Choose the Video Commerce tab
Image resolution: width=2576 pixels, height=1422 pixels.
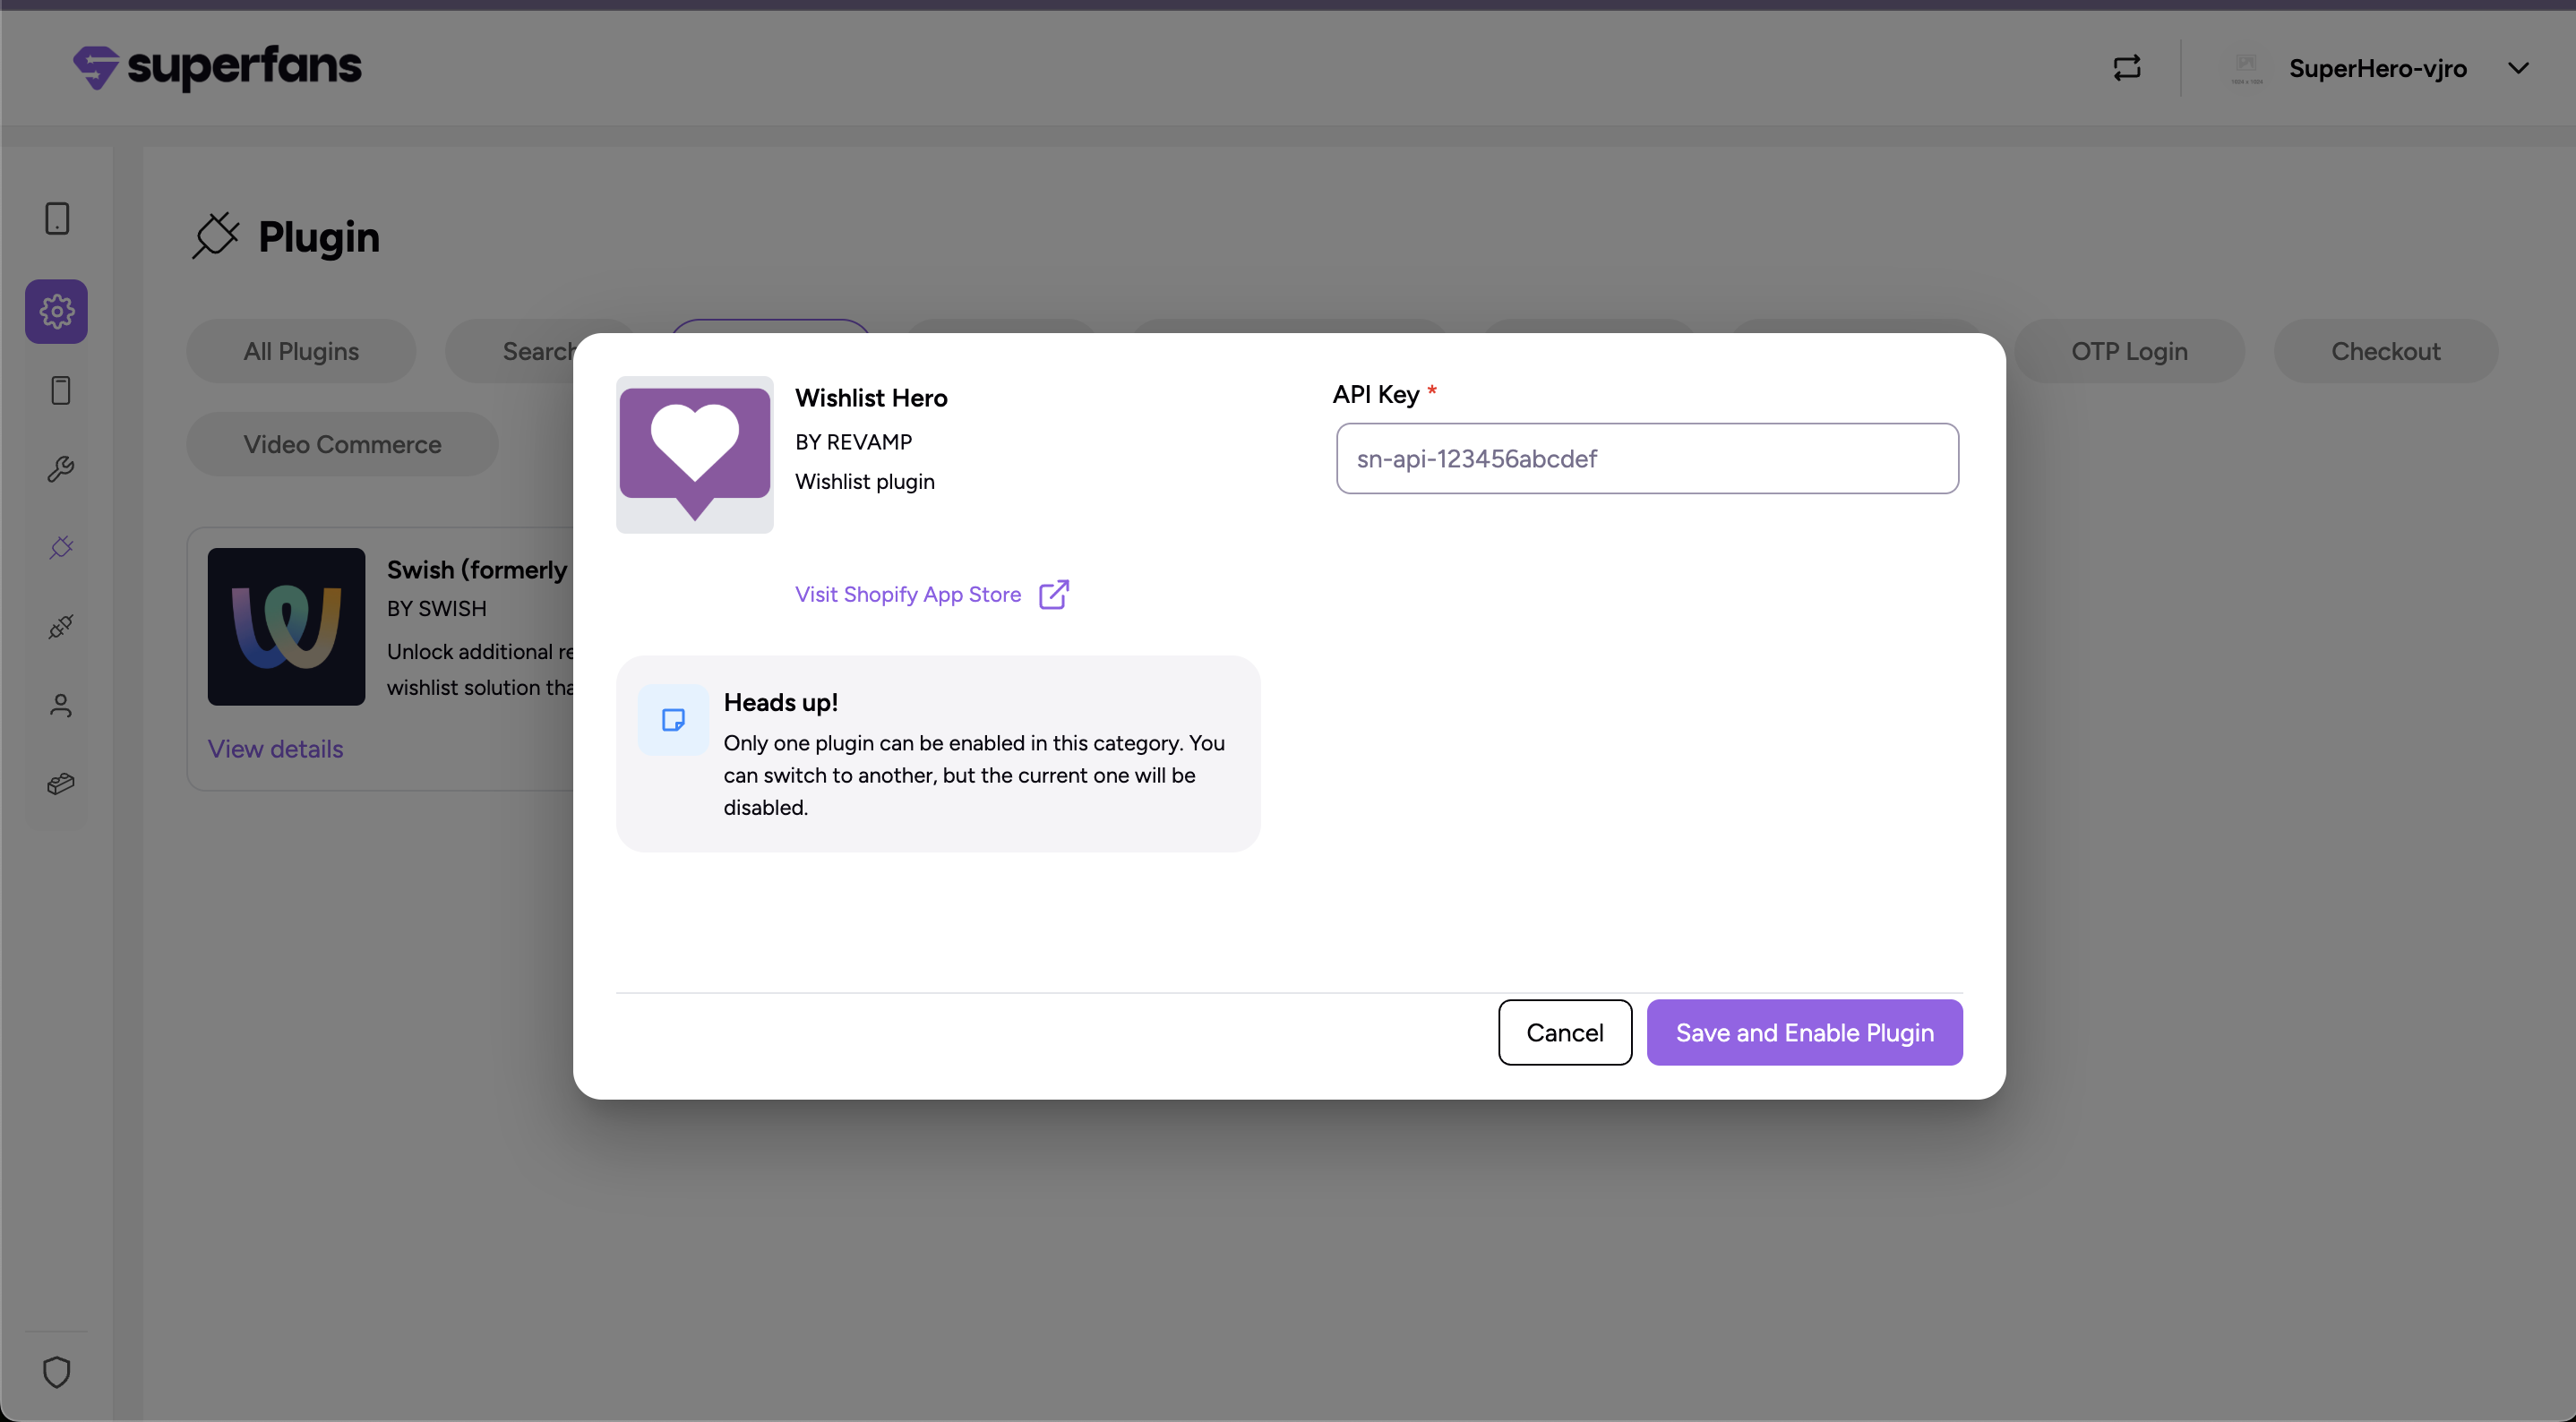click(342, 444)
